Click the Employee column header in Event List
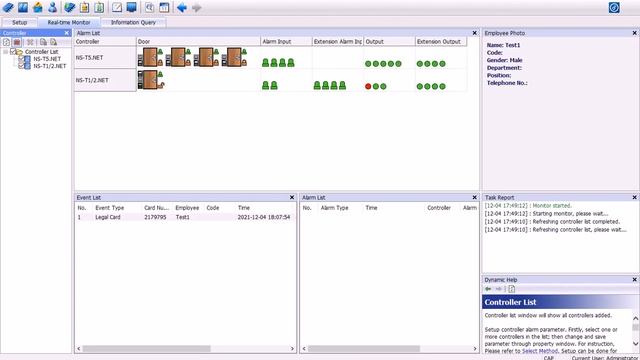 pyautogui.click(x=187, y=208)
